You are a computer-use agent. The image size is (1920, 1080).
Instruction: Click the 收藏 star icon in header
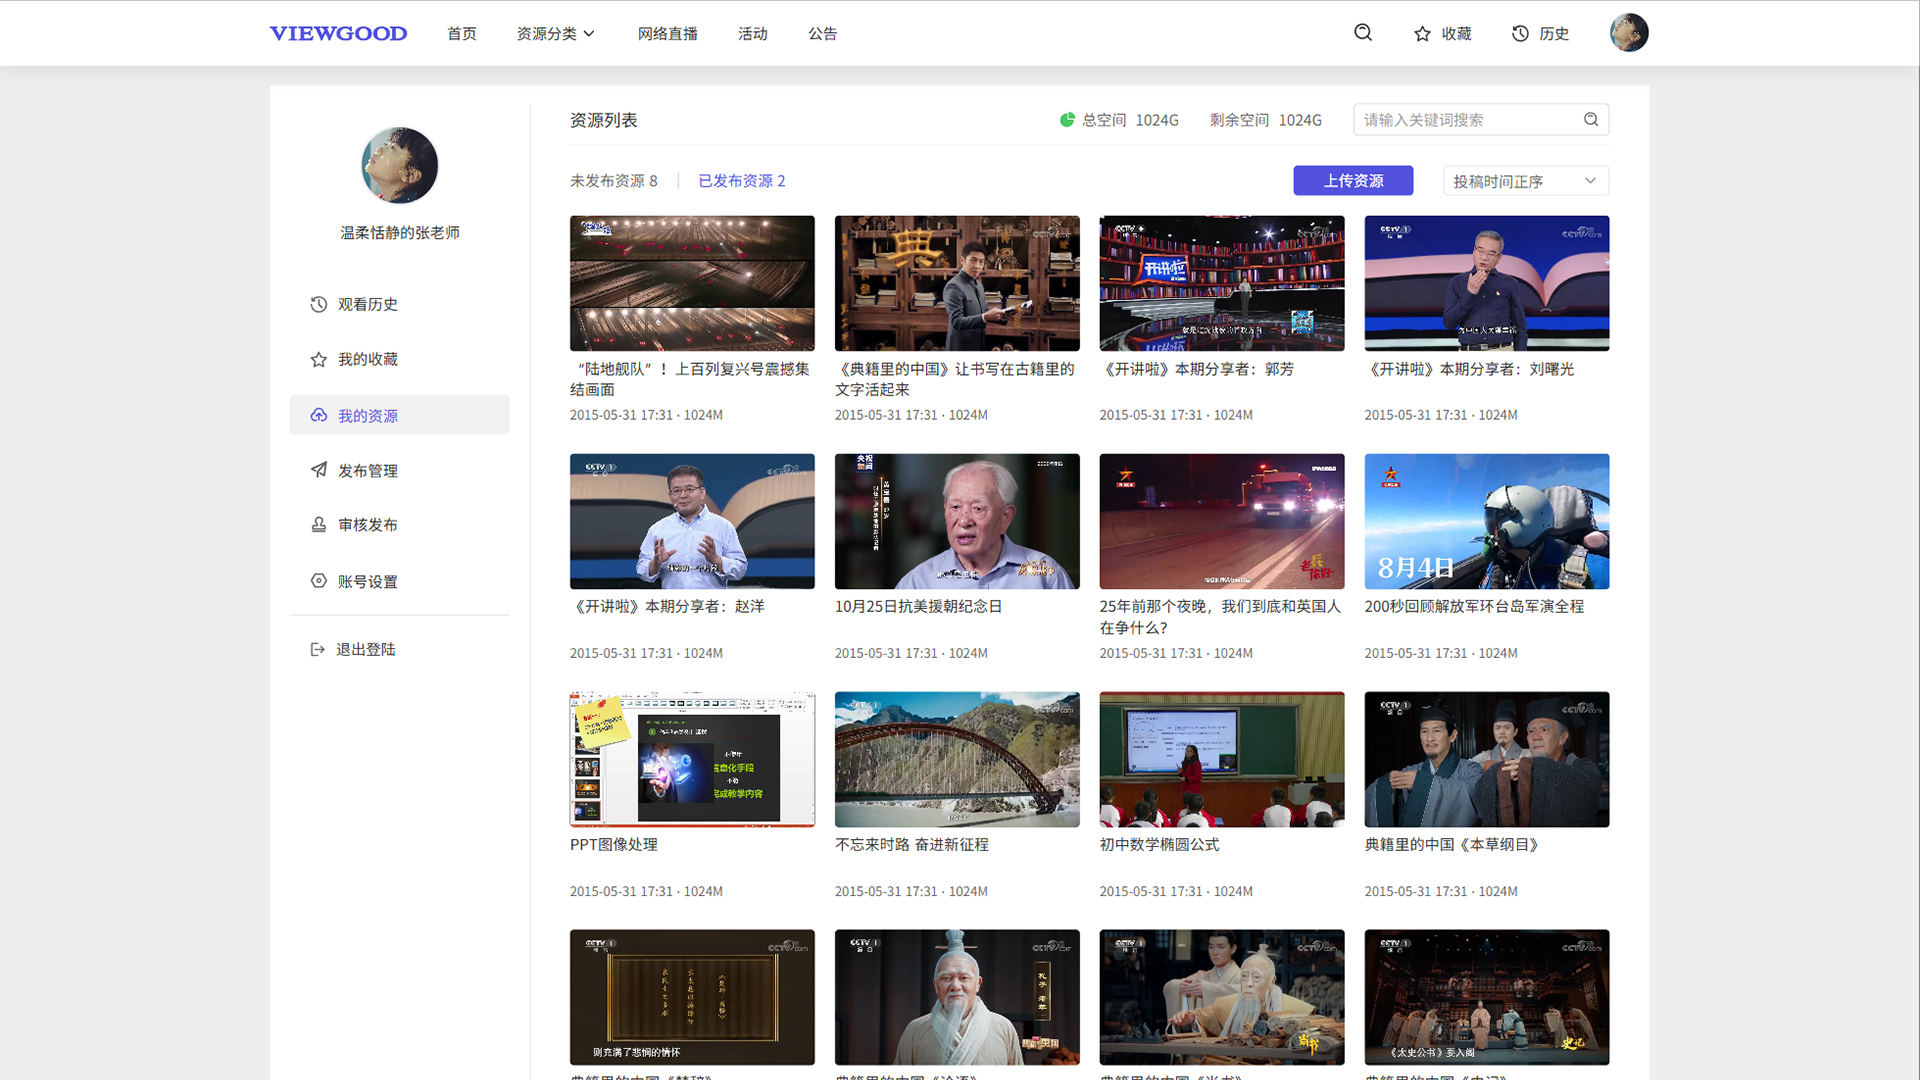[1422, 34]
